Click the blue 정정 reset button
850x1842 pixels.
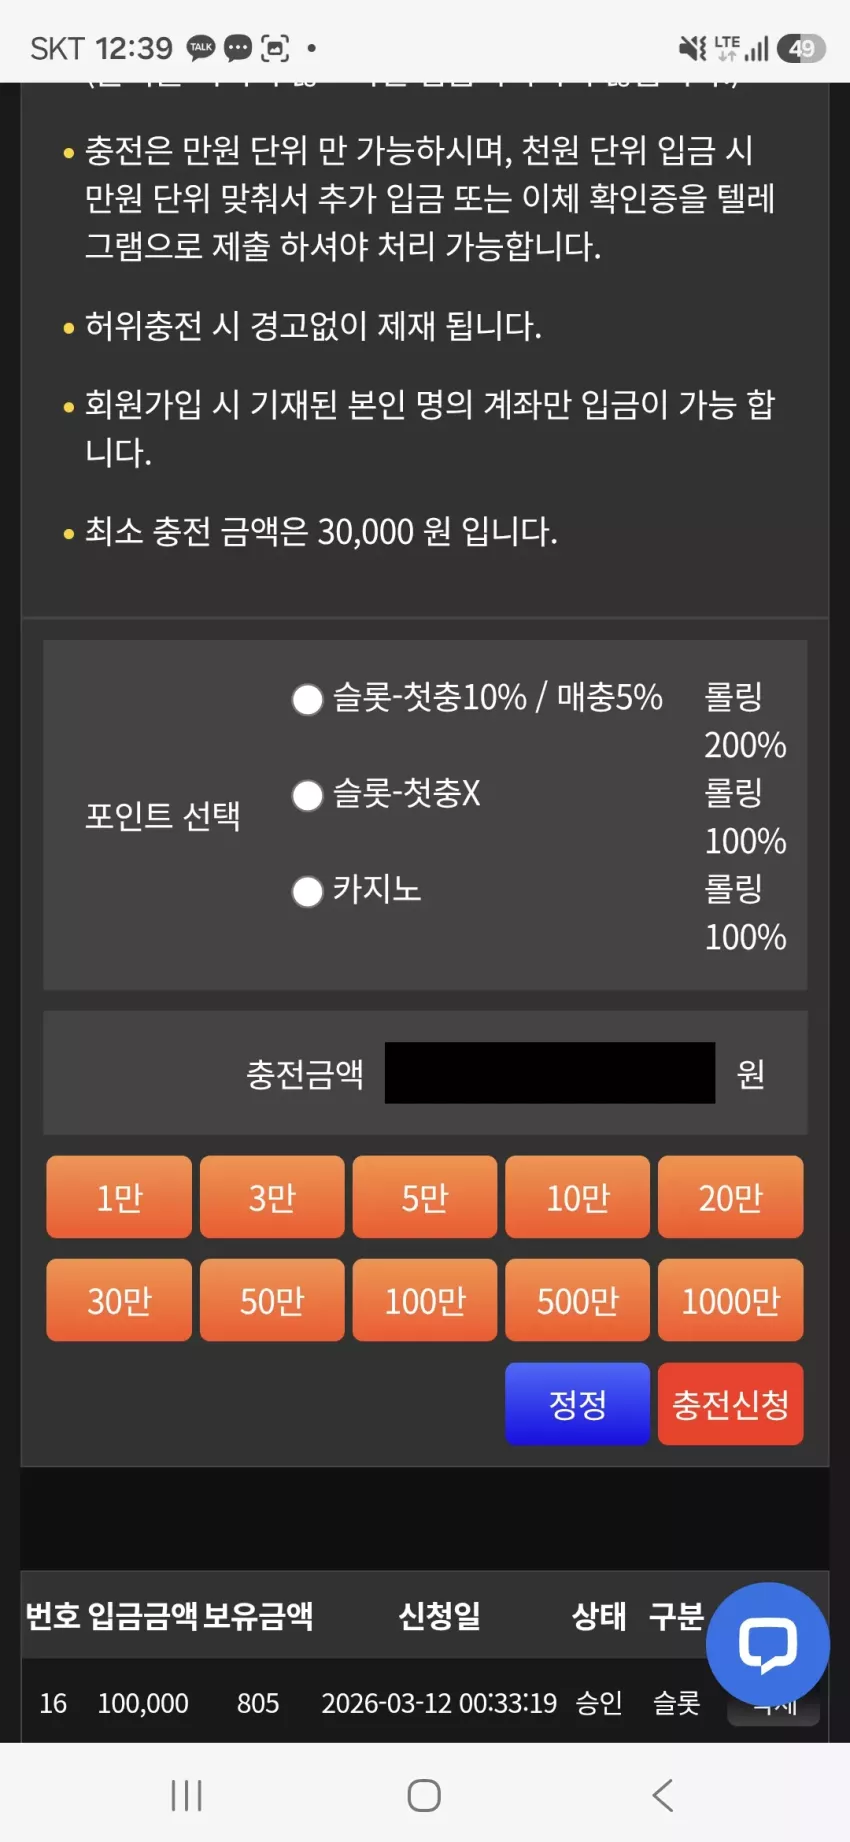pyautogui.click(x=578, y=1404)
